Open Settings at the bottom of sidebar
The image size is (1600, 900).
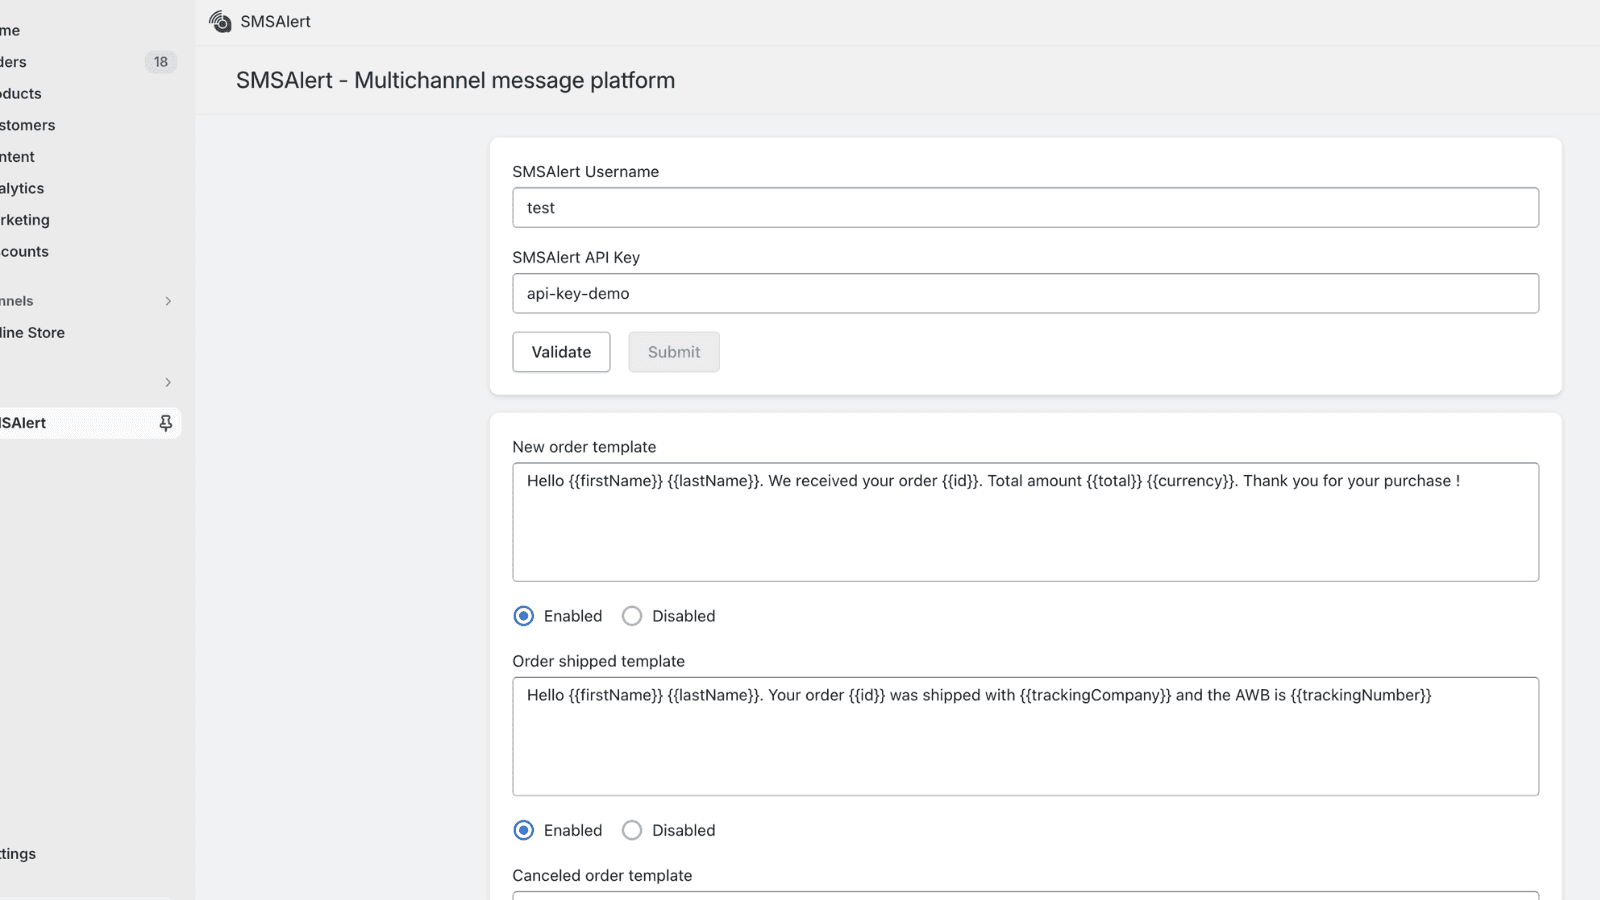click(18, 853)
